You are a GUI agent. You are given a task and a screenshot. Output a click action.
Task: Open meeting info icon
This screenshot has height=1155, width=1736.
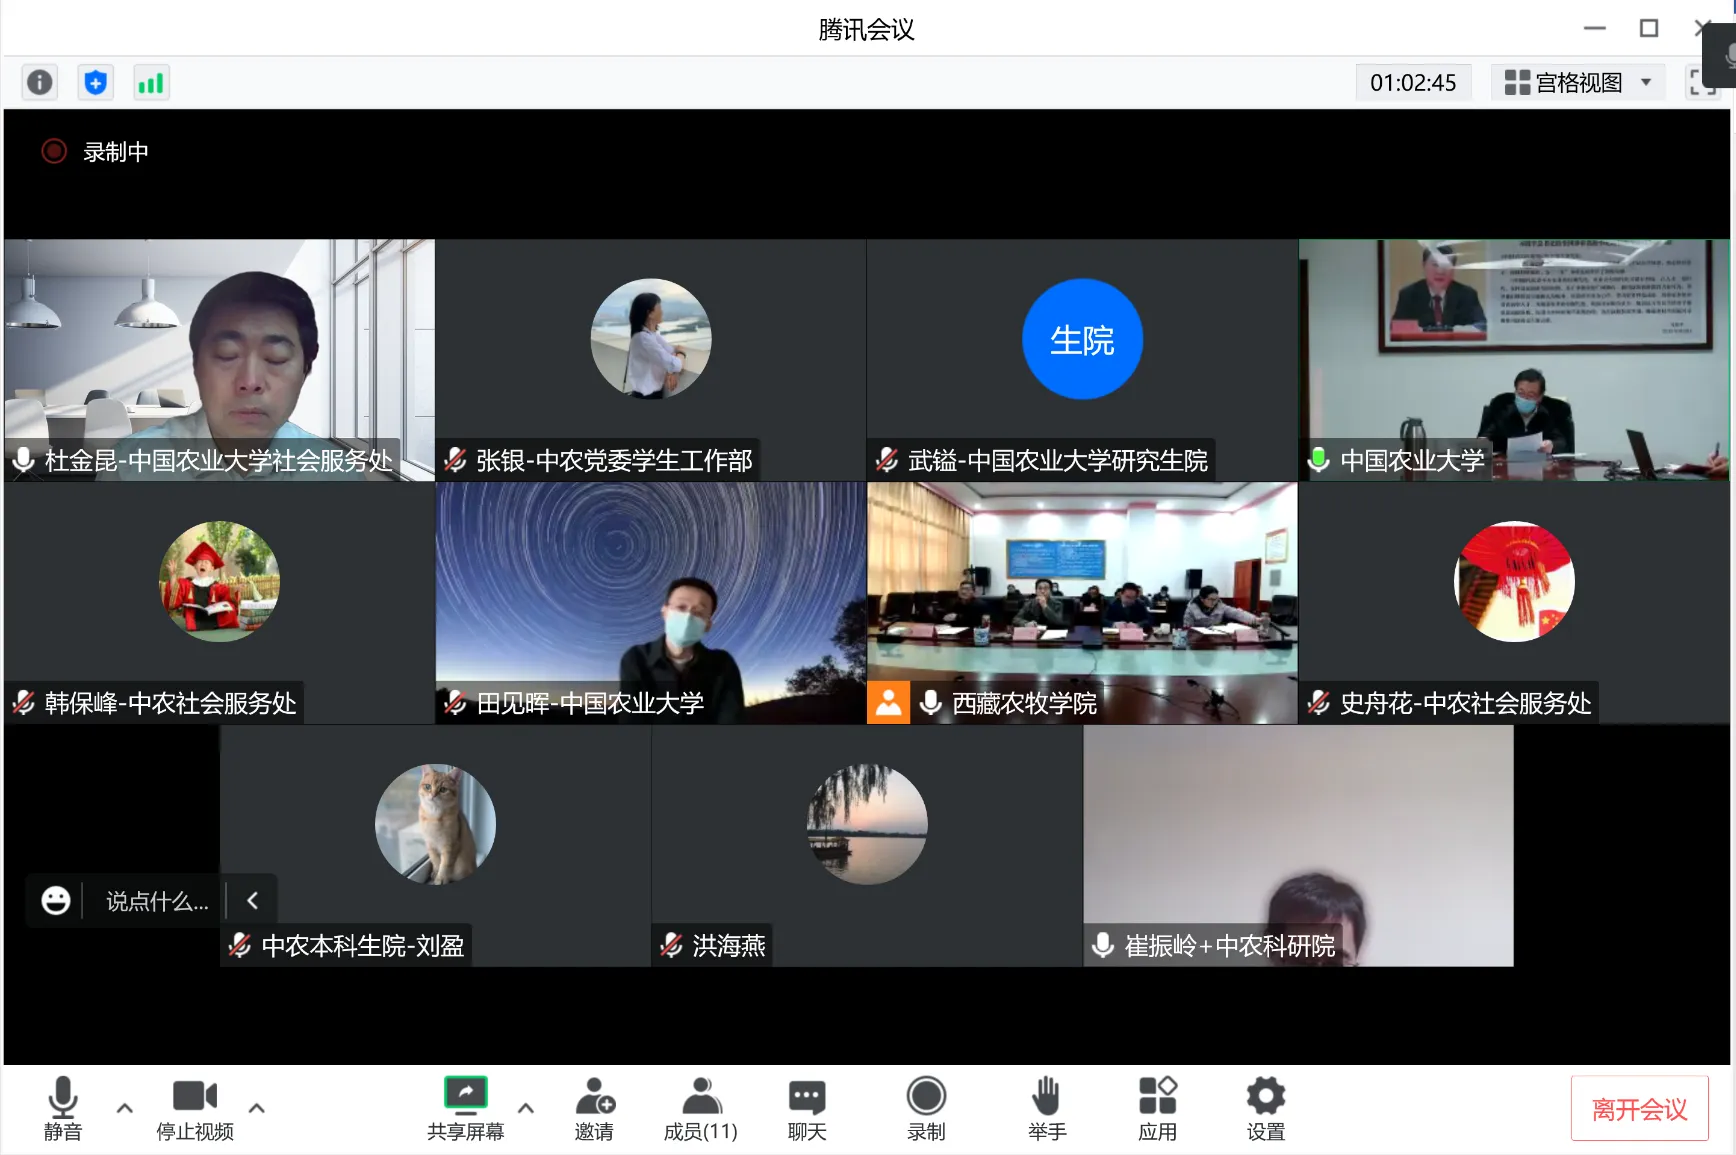pyautogui.click(x=40, y=82)
